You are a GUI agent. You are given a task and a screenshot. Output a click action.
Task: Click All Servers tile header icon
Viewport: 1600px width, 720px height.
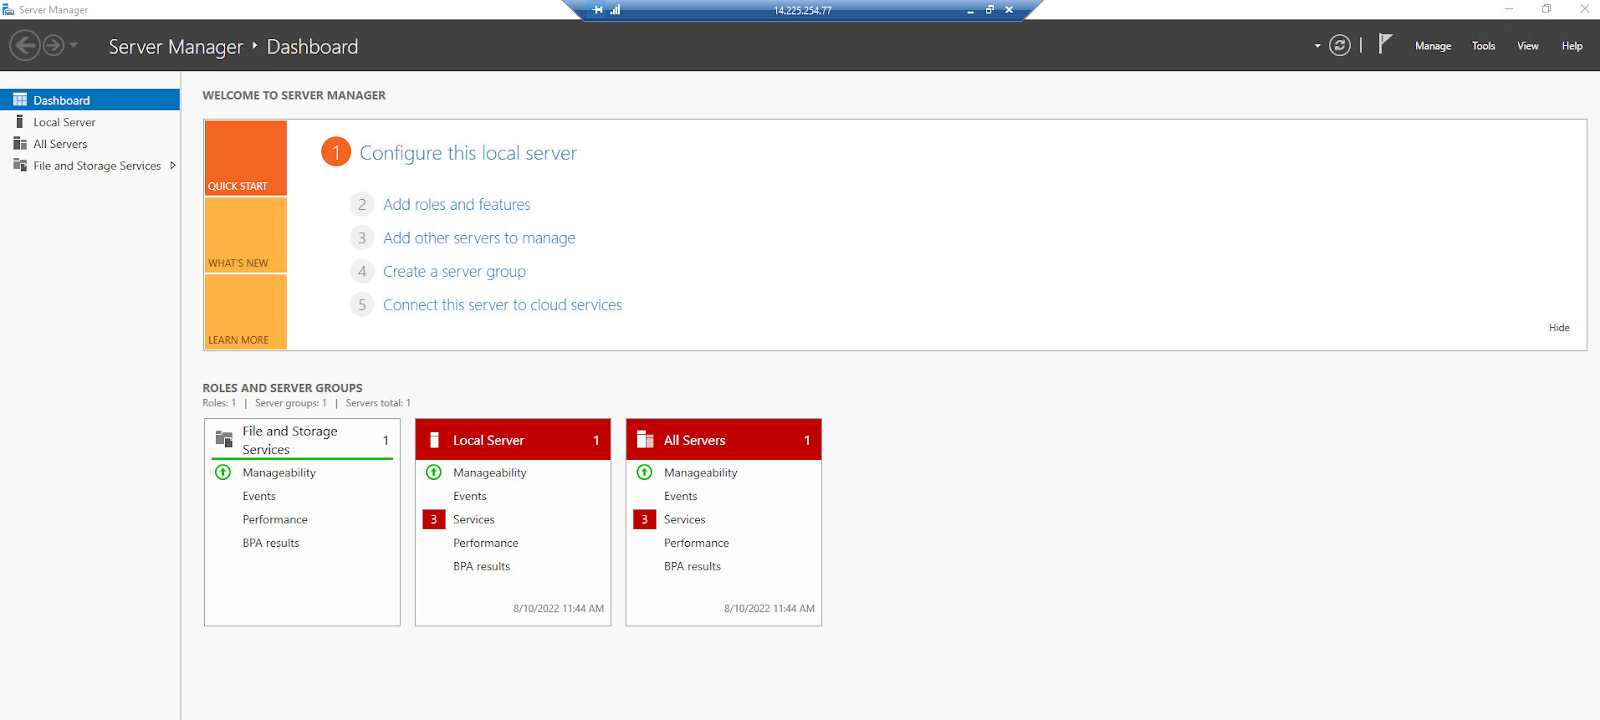645,440
